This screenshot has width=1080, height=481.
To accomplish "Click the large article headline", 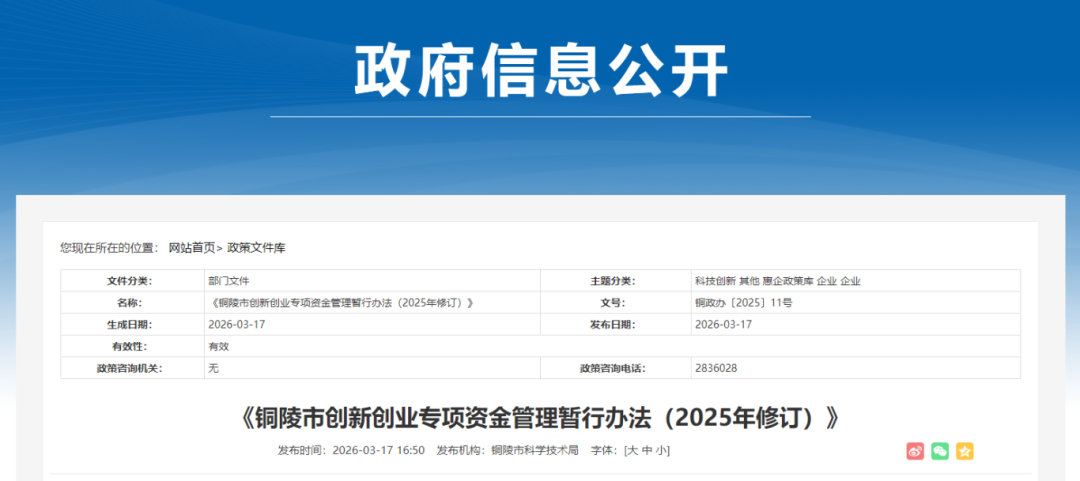I will tap(541, 418).
